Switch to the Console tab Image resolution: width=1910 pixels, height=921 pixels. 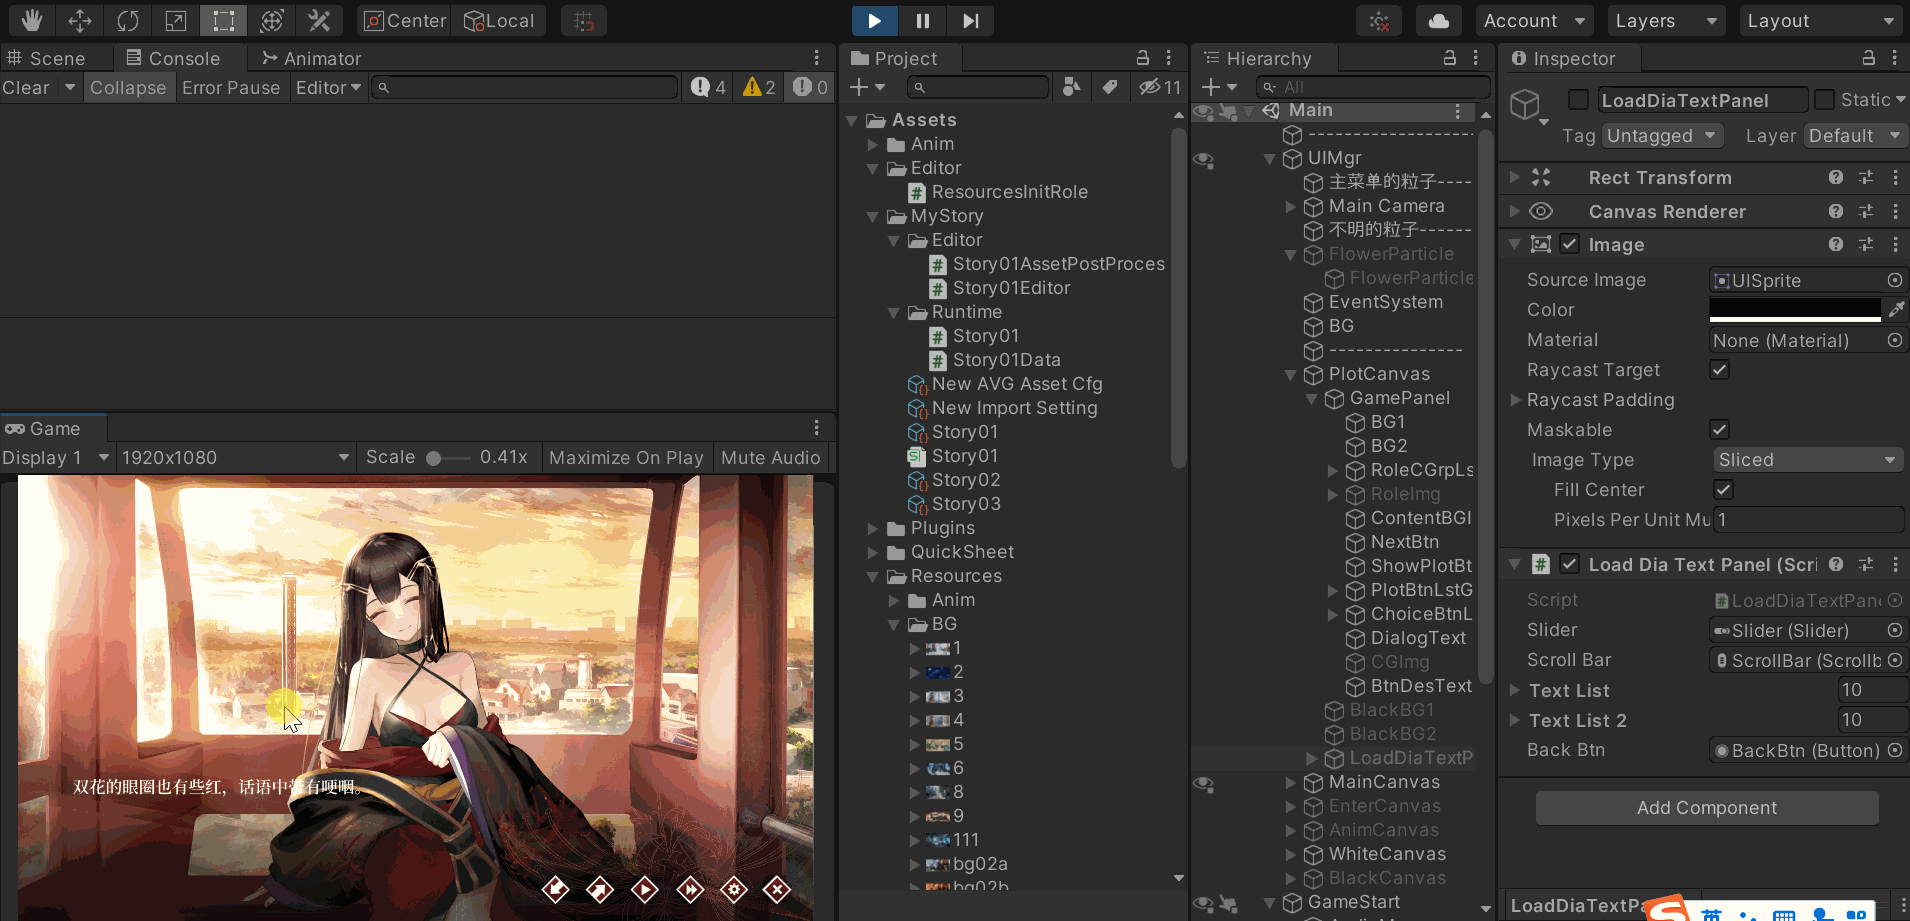[x=173, y=58]
